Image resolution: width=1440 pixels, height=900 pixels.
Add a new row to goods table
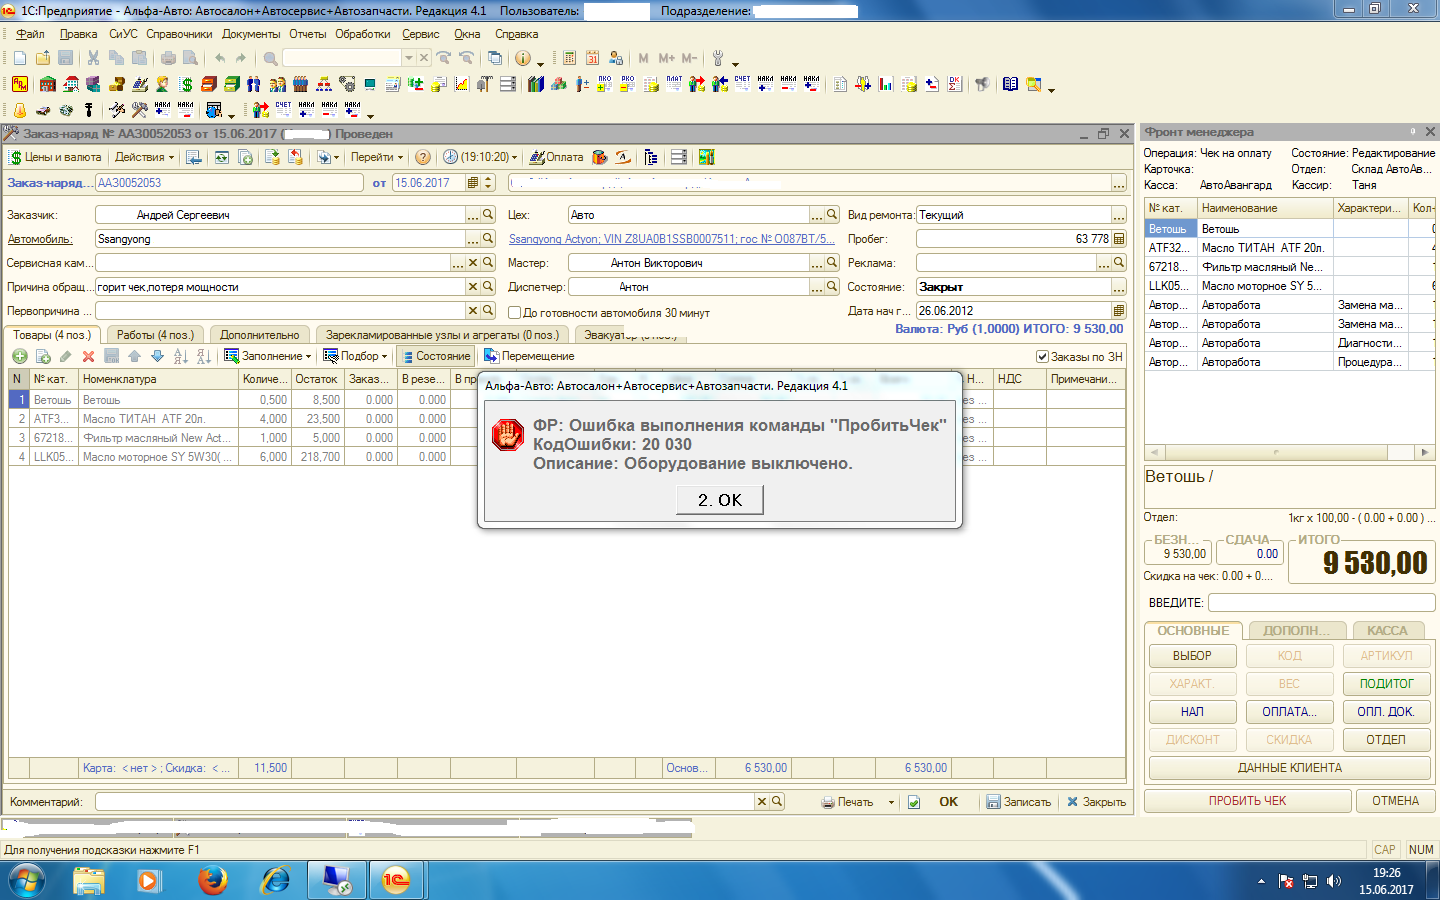(x=19, y=356)
